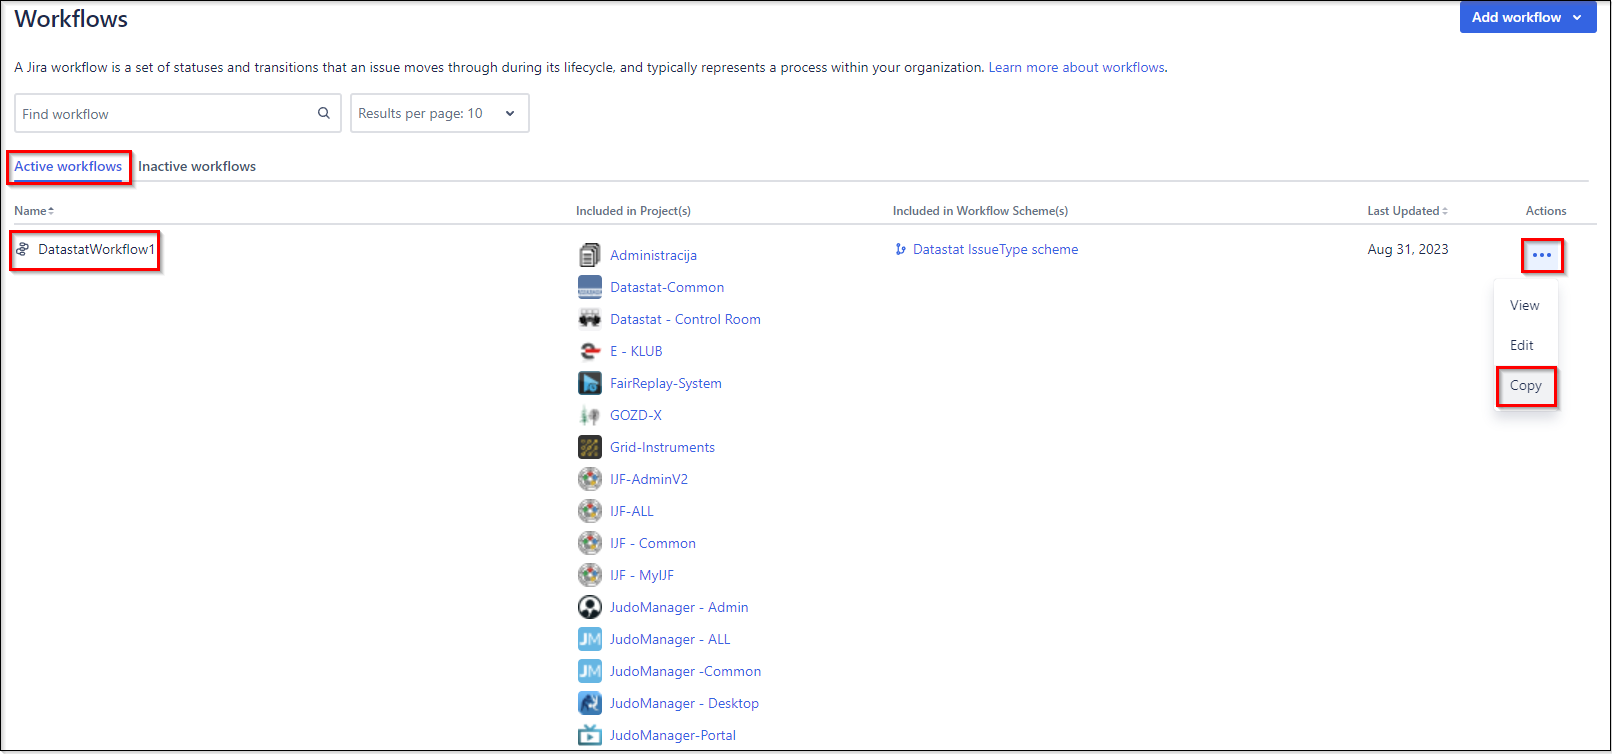Open the JudoManager-Portal project link
This screenshot has height=754, width=1612.
(673, 735)
